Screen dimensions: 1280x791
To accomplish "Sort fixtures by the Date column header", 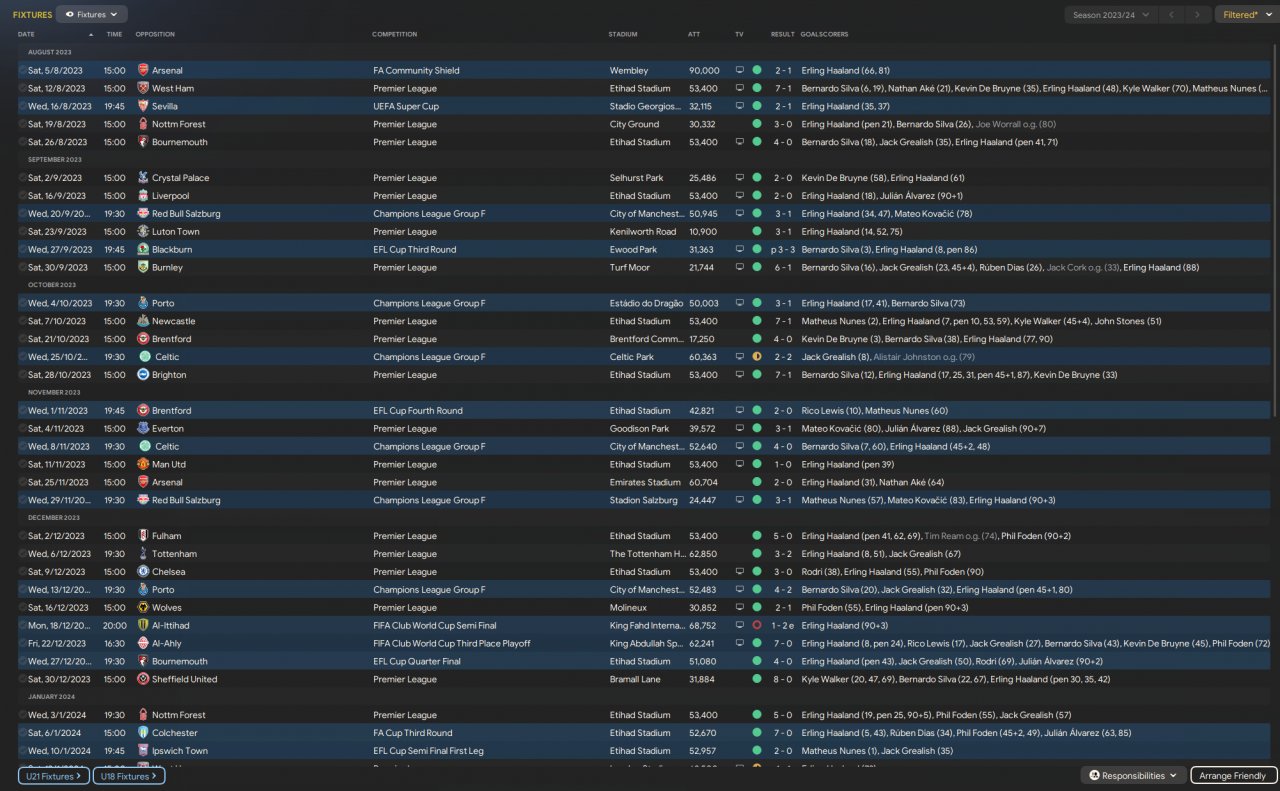I will coord(26,34).
